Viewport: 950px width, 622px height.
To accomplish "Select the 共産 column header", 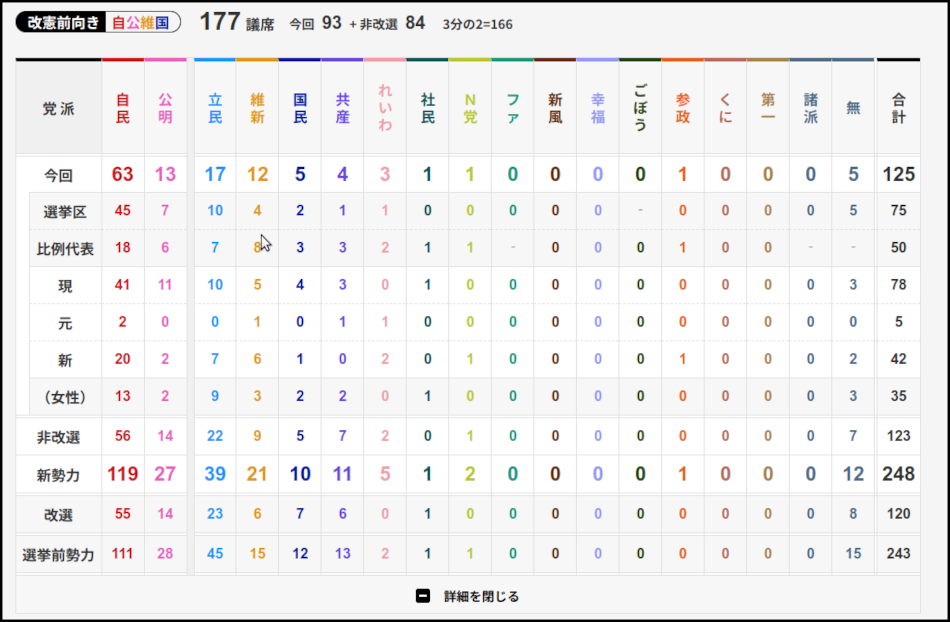I will [x=342, y=108].
